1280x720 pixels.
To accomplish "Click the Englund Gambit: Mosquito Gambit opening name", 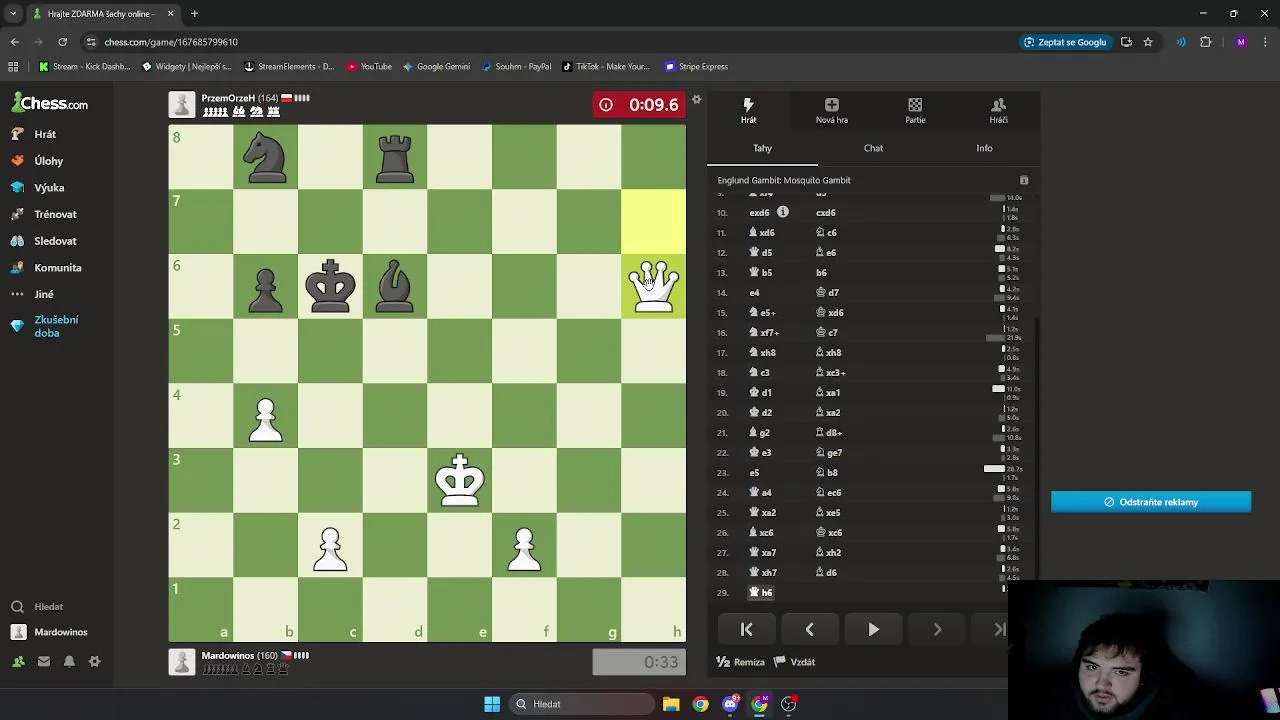I will click(784, 180).
